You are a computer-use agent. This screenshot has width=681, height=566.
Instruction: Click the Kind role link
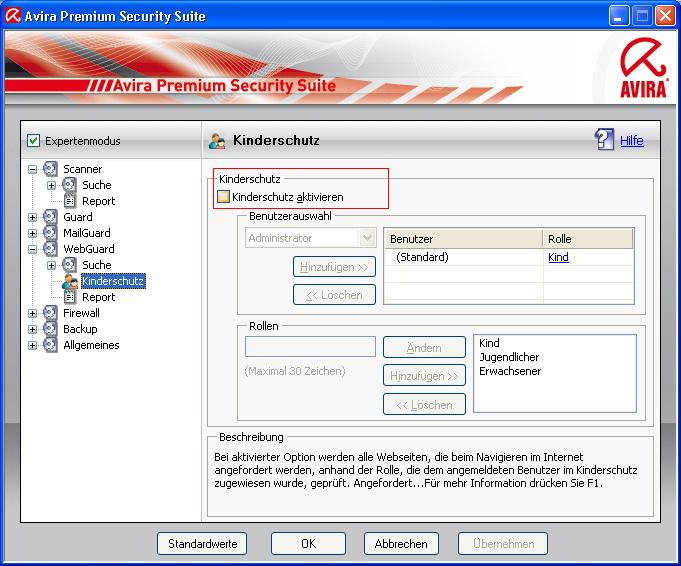tap(558, 257)
